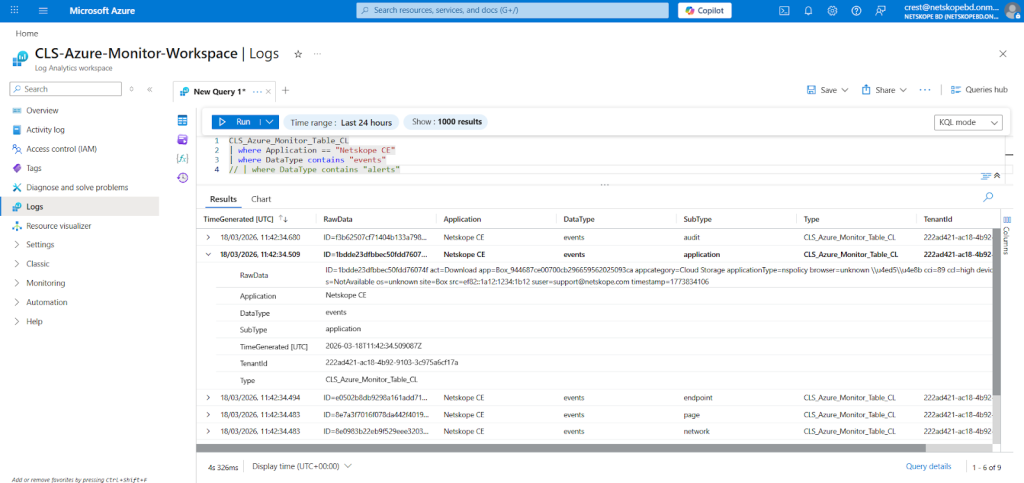This screenshot has width=1024, height=483.
Task: Collapse the query editor with double chevron
Action: 997,176
